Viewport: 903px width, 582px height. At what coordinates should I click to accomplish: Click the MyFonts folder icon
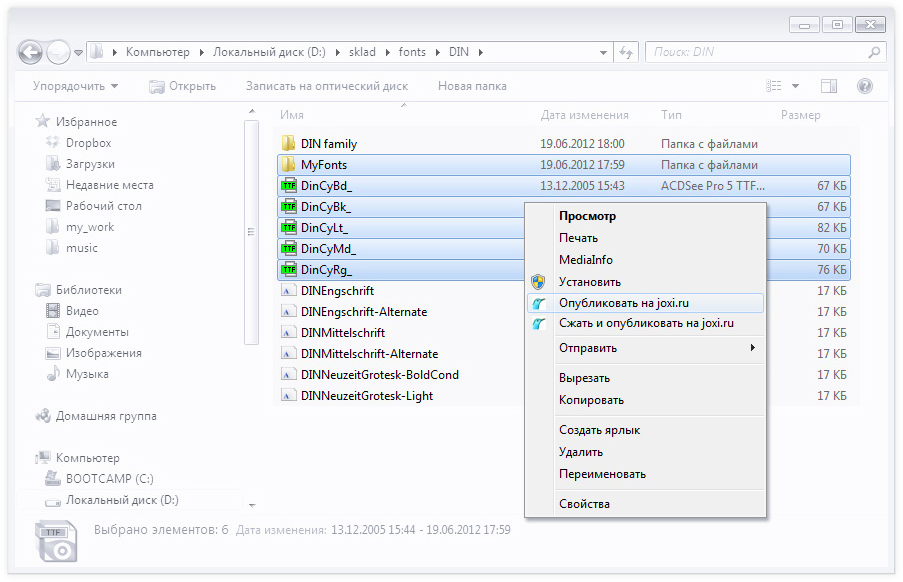[288, 165]
